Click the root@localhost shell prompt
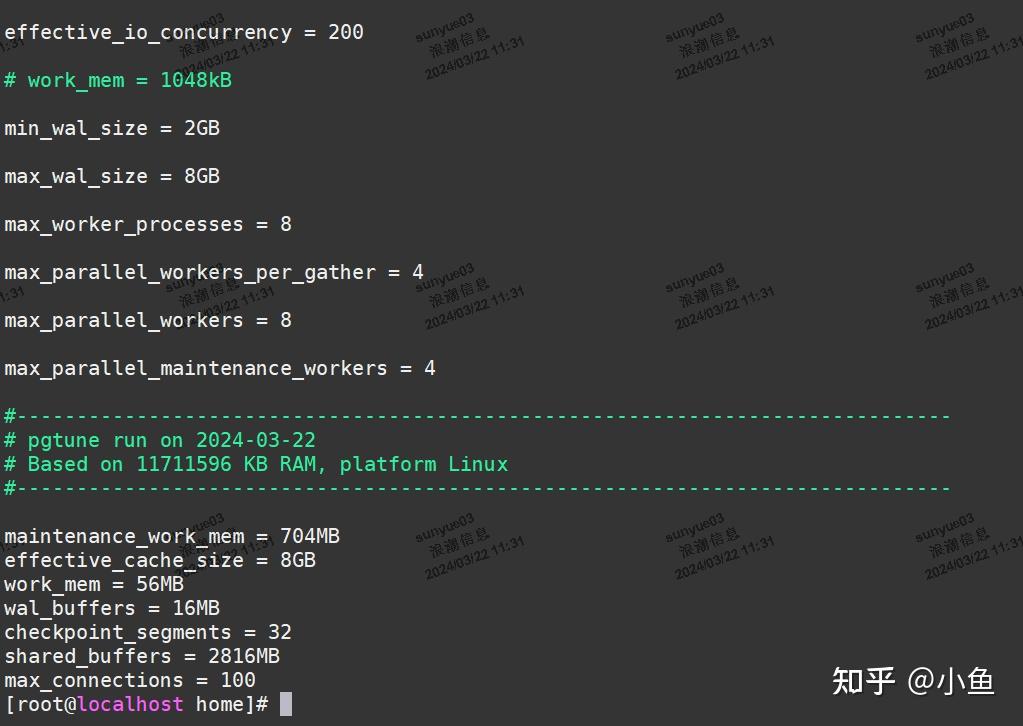The image size is (1023, 726). click(120, 704)
